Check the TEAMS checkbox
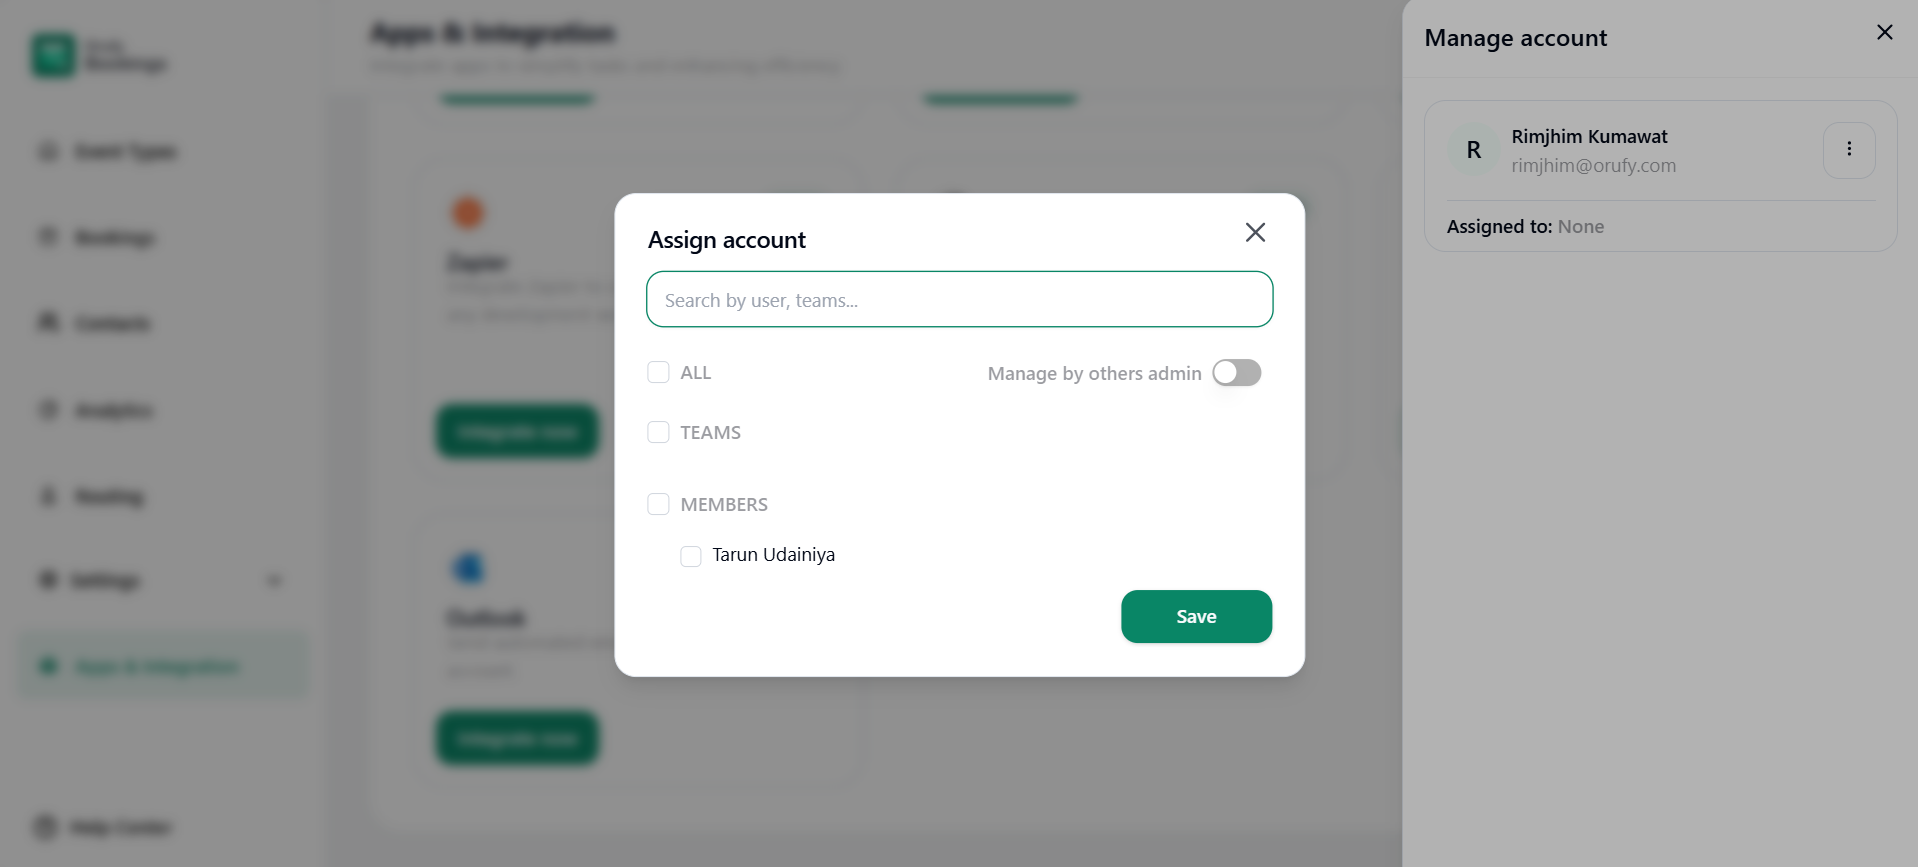The width and height of the screenshot is (1918, 867). tap(658, 433)
